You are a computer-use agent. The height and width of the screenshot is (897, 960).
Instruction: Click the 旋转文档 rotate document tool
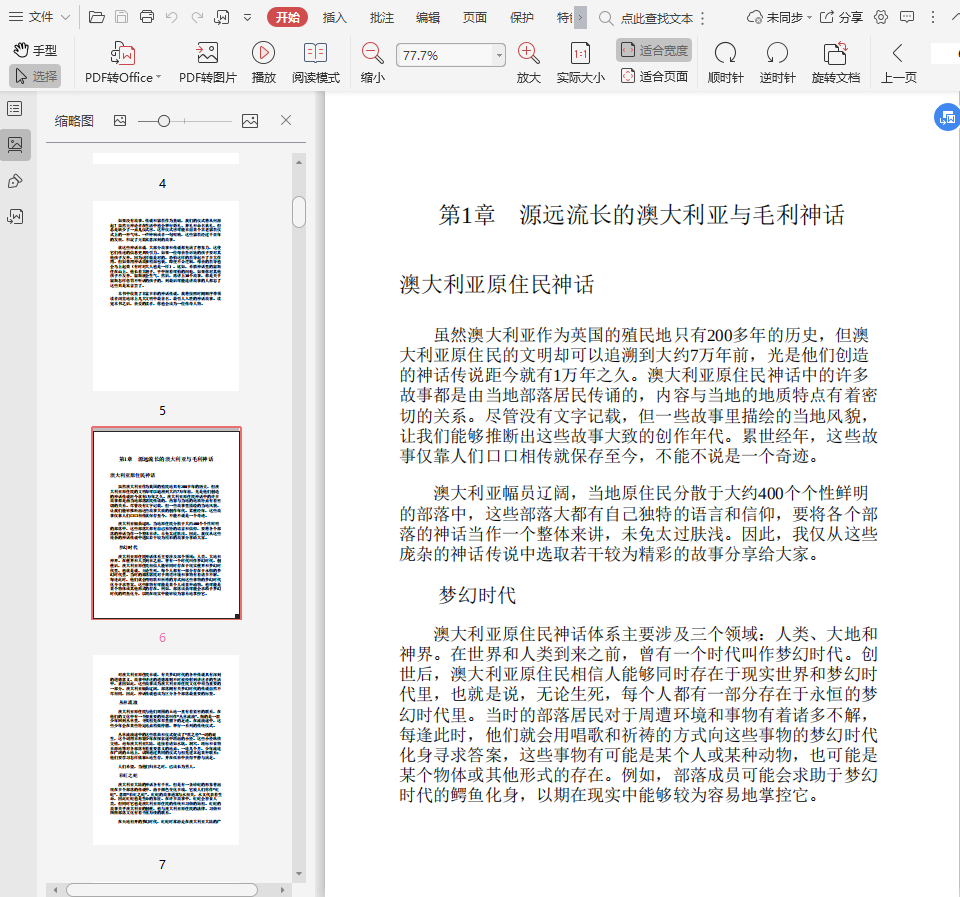click(836, 62)
